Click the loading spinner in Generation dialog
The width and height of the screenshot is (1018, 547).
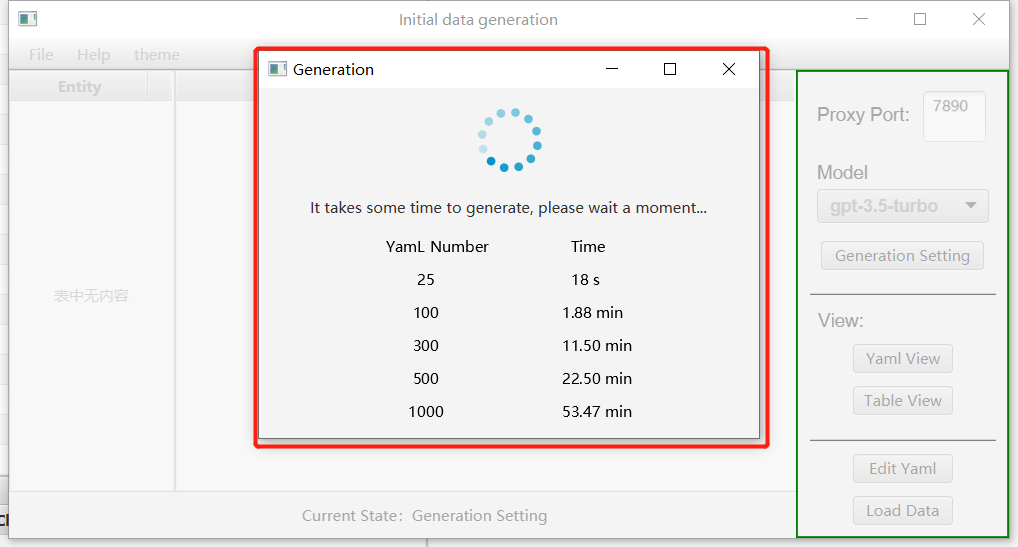point(510,140)
